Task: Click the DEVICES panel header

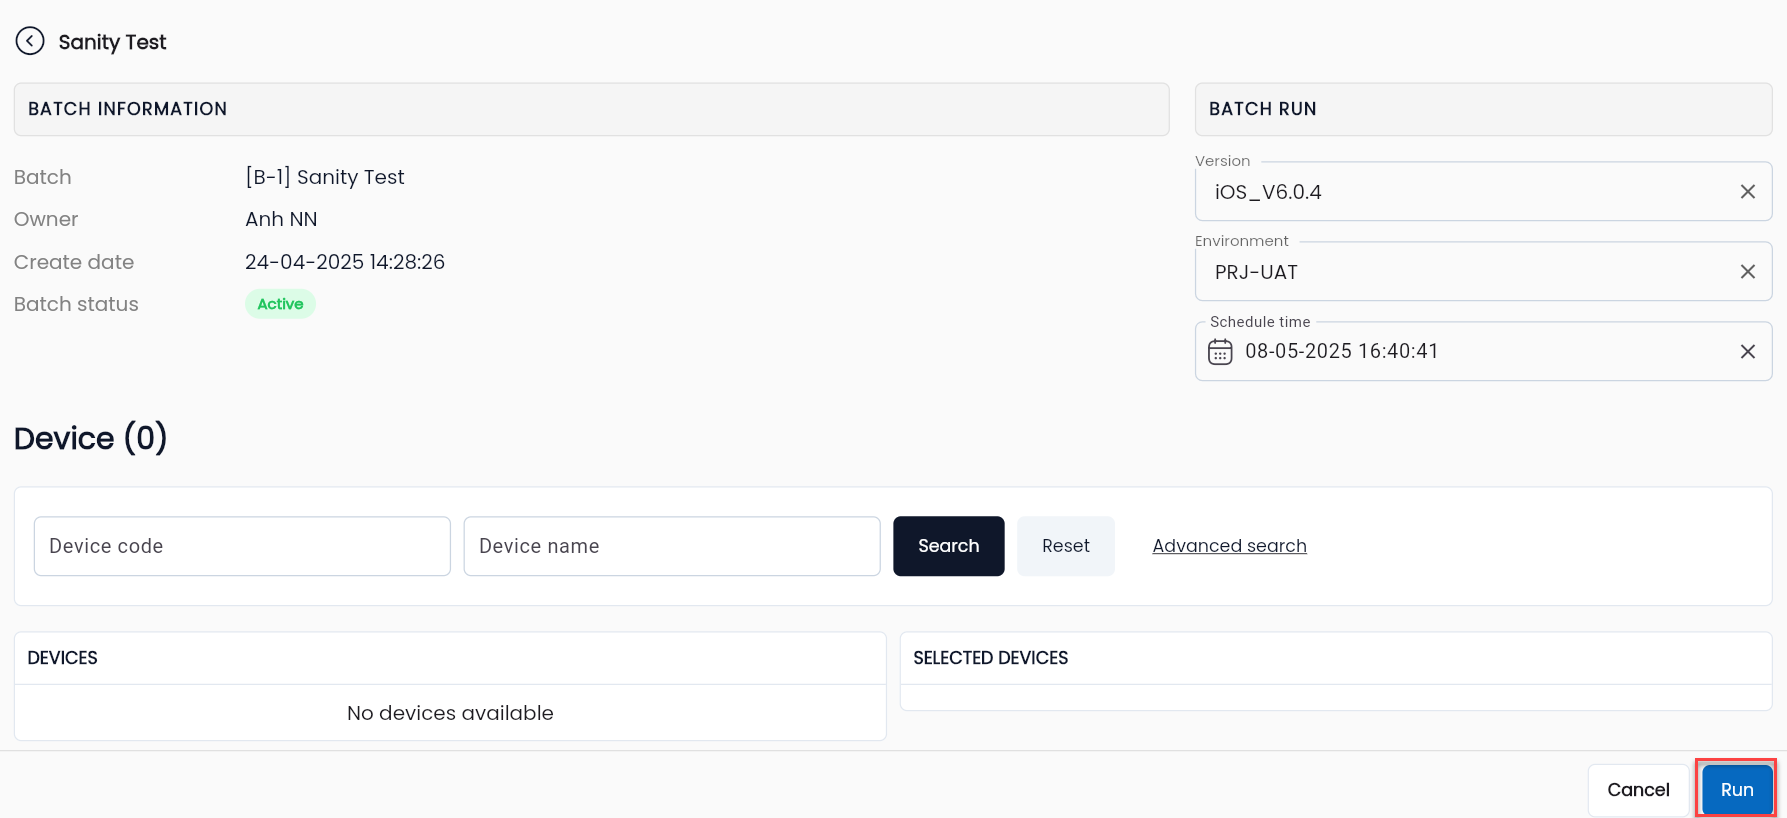Action: point(450,658)
